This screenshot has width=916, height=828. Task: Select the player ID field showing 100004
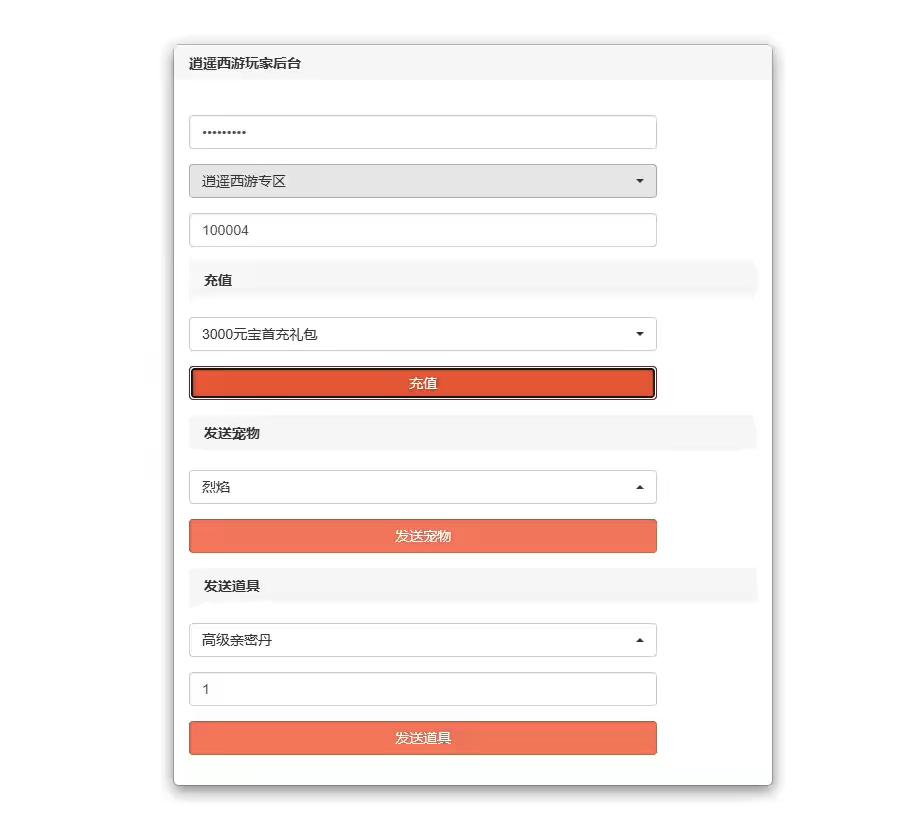click(x=422, y=229)
